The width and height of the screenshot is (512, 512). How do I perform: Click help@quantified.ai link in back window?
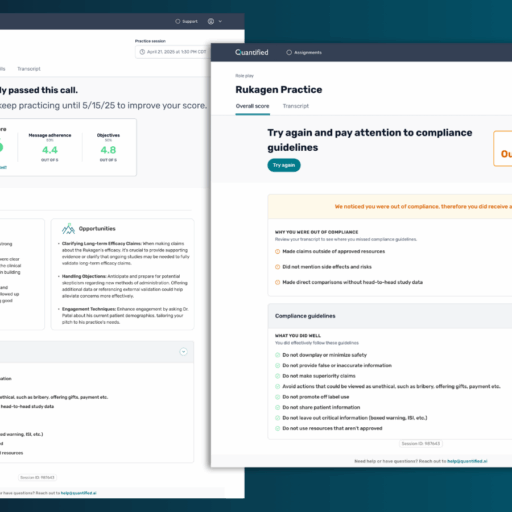pyautogui.click(x=79, y=493)
